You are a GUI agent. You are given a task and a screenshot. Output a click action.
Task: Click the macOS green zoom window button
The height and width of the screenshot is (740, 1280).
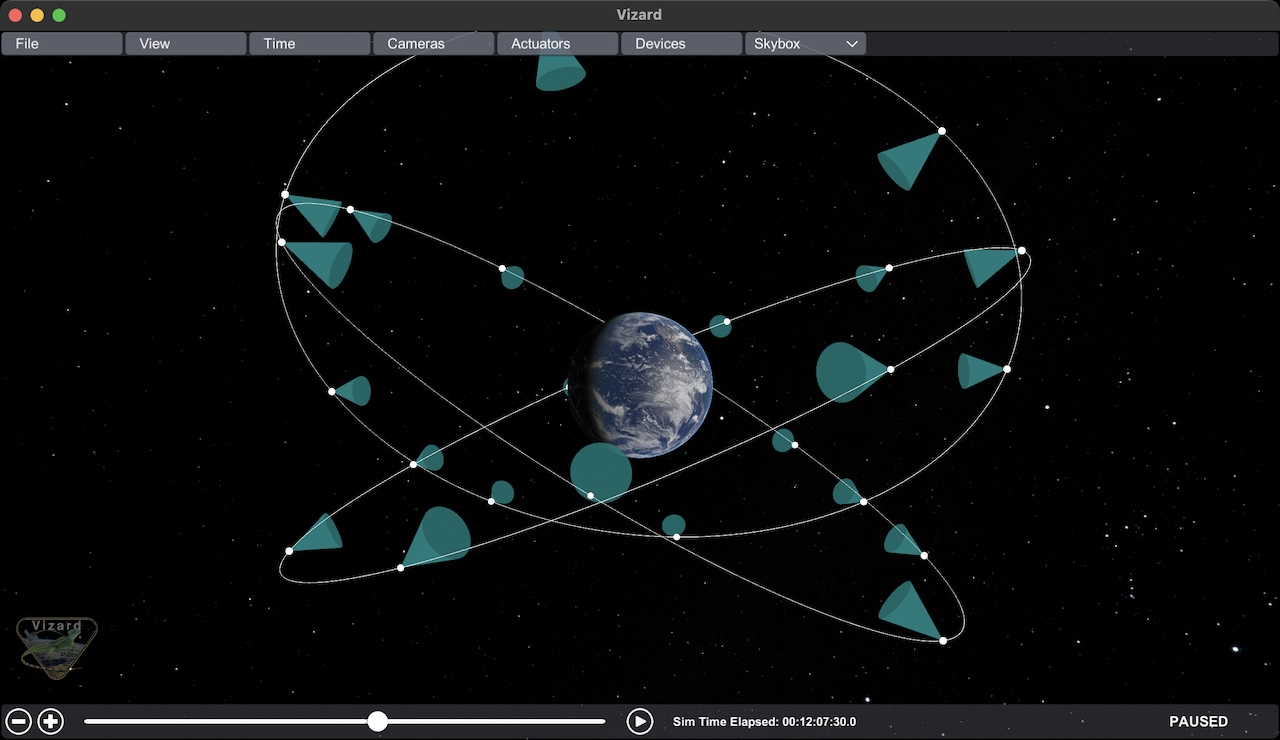pyautogui.click(x=59, y=15)
